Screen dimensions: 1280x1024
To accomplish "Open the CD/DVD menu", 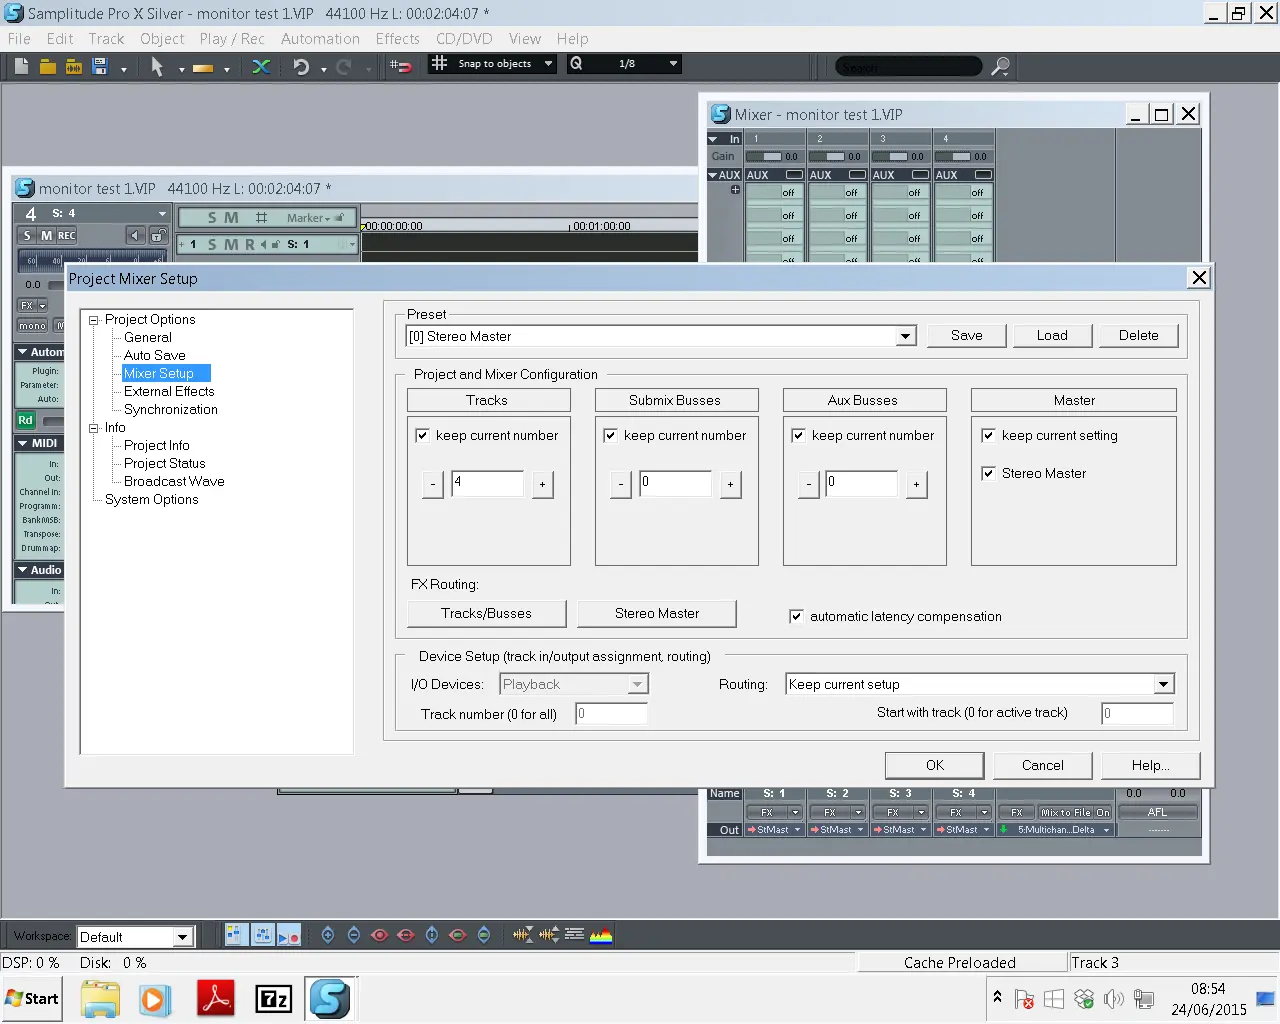I will (464, 39).
